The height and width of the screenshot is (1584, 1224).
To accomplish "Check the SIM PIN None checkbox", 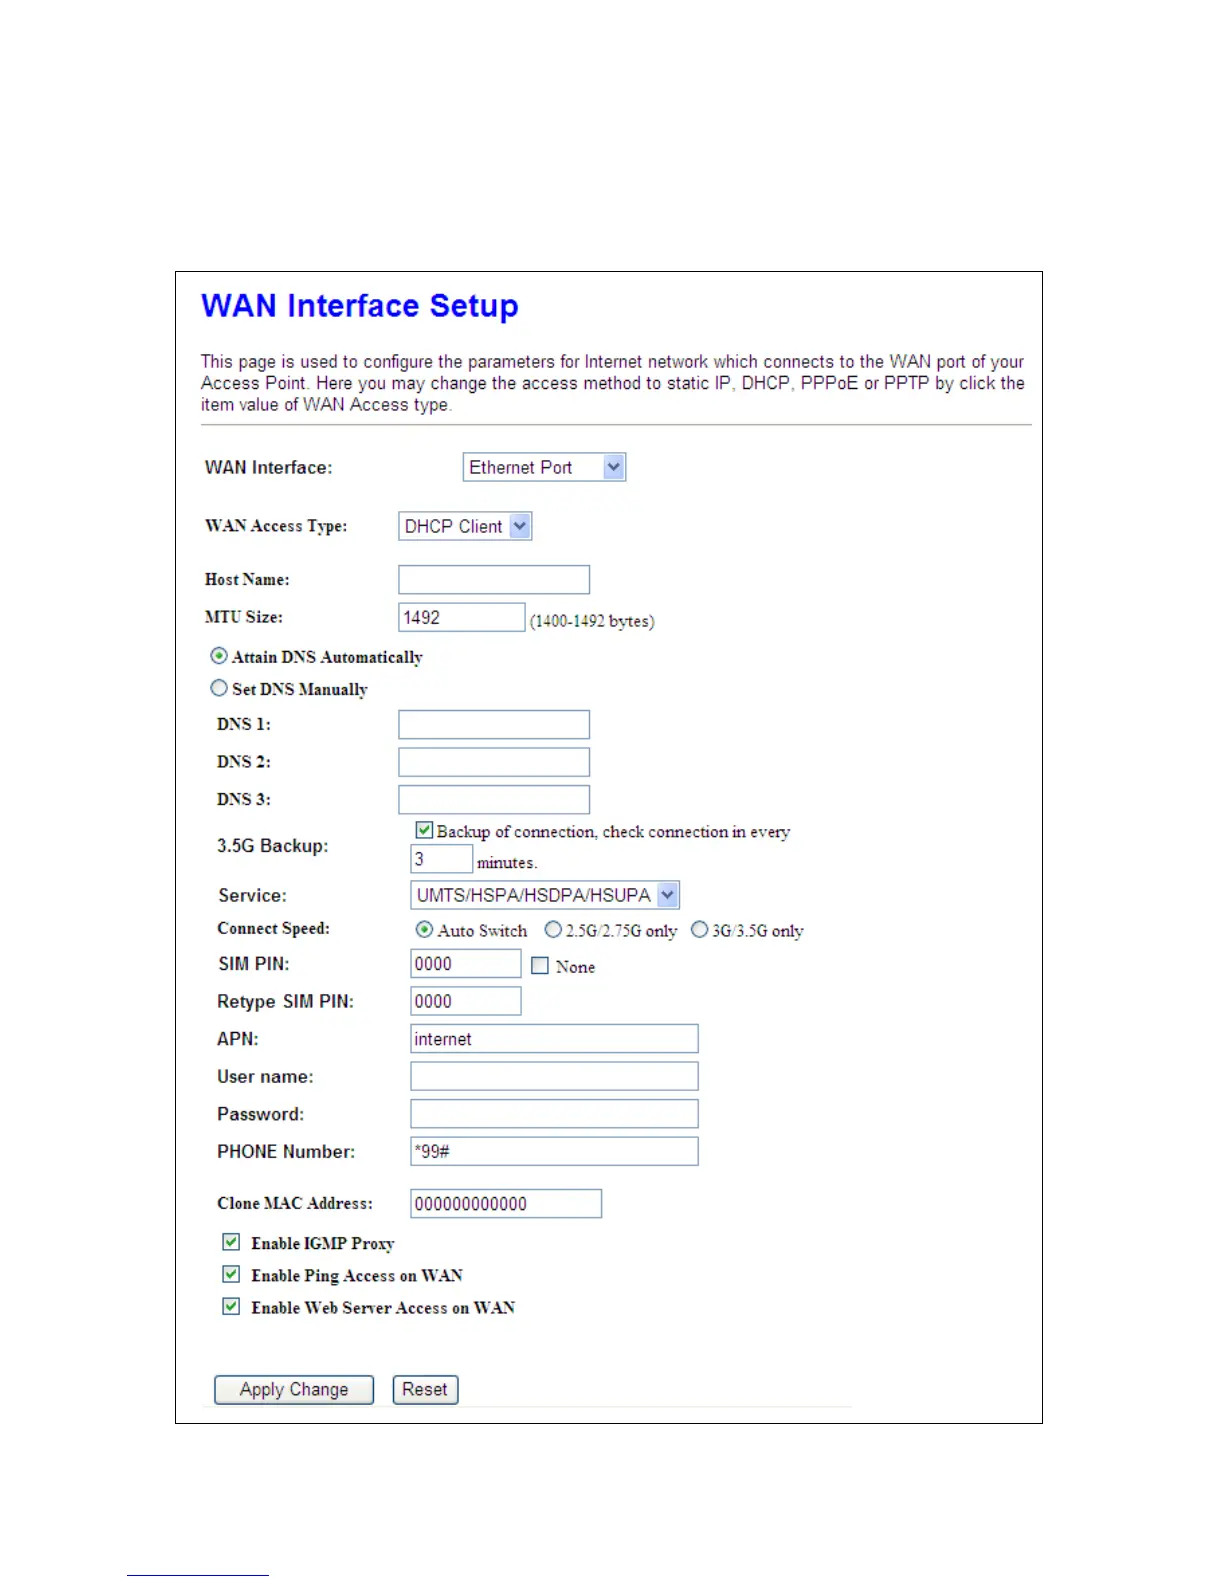I will click(540, 966).
